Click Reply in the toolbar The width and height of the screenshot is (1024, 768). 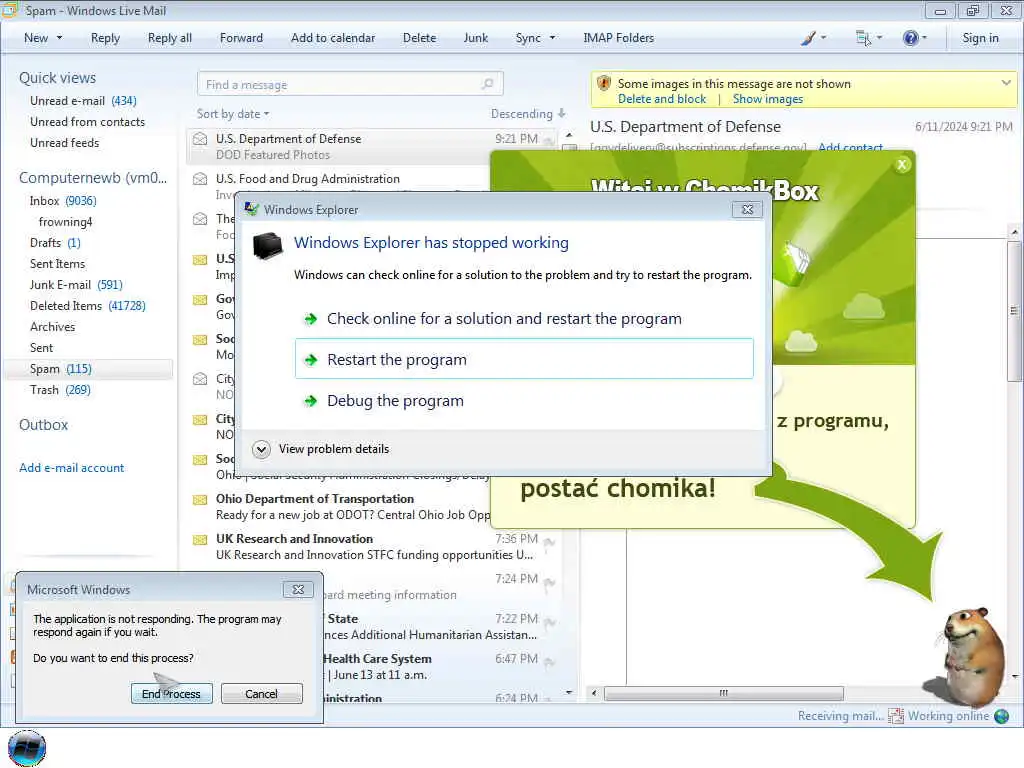pyautogui.click(x=105, y=38)
